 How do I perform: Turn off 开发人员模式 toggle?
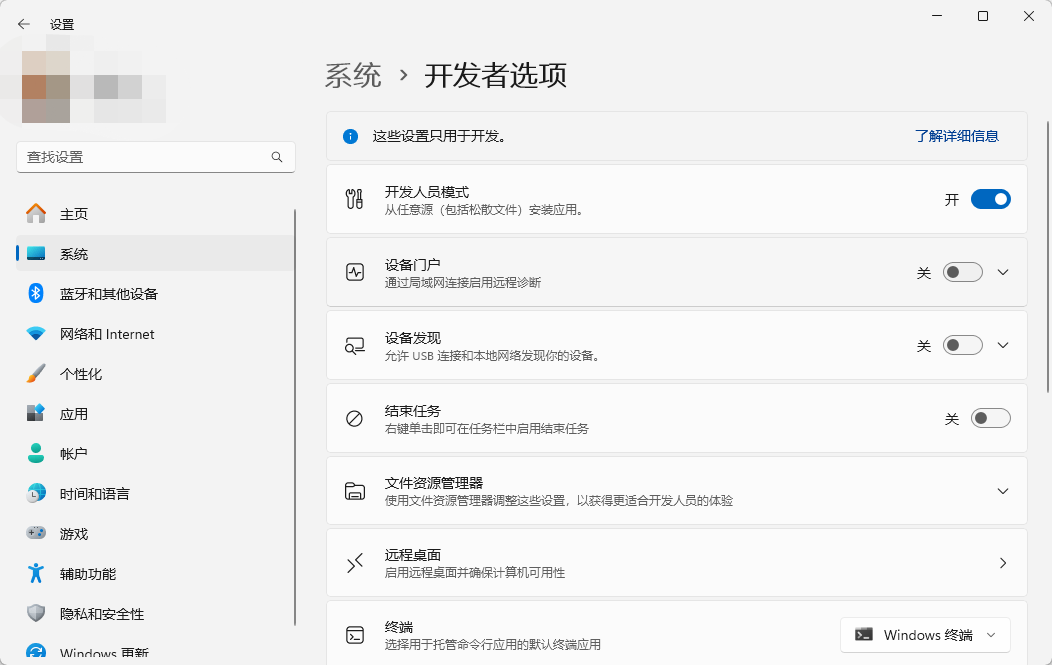(990, 200)
